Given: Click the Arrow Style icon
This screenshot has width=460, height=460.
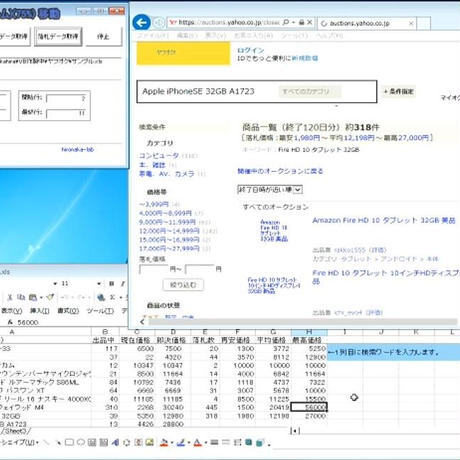Looking at the screenshot, I should pos(237,443).
